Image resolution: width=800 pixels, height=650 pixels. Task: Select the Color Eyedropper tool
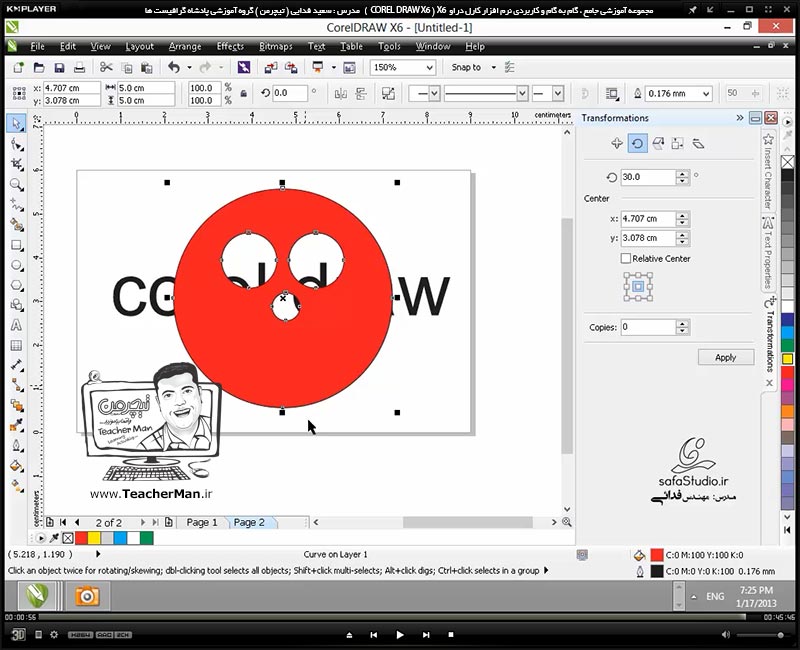pyautogui.click(x=16, y=425)
